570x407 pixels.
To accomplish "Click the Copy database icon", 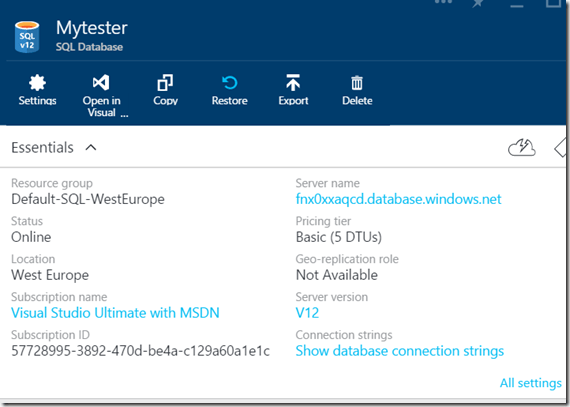I will click(x=165, y=83).
